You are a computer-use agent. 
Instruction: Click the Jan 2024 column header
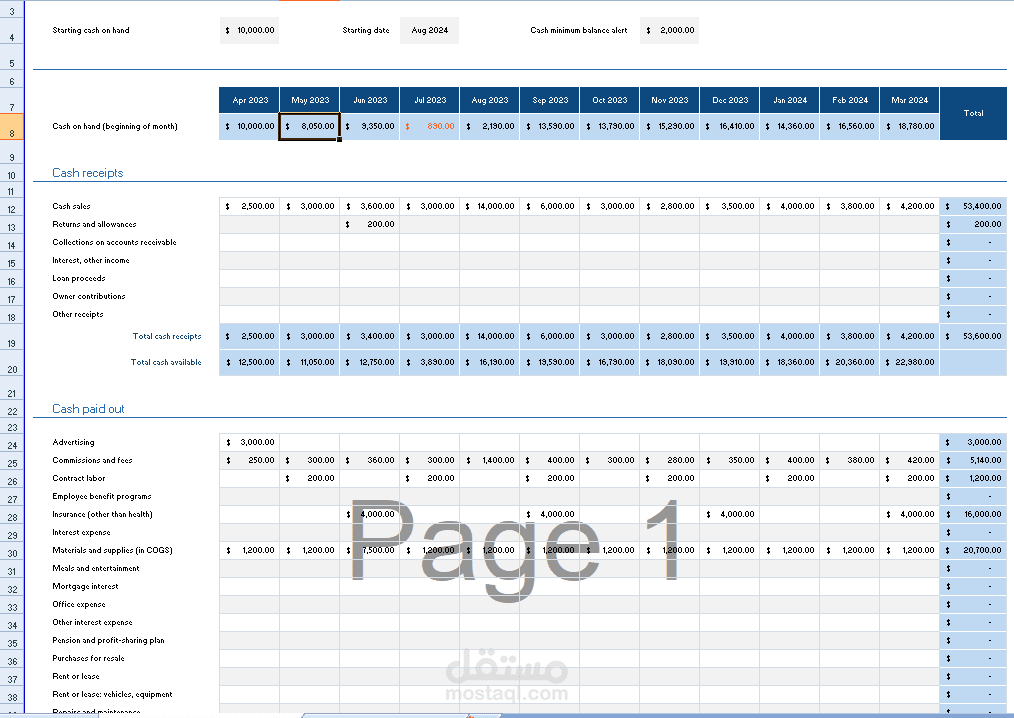(x=790, y=100)
